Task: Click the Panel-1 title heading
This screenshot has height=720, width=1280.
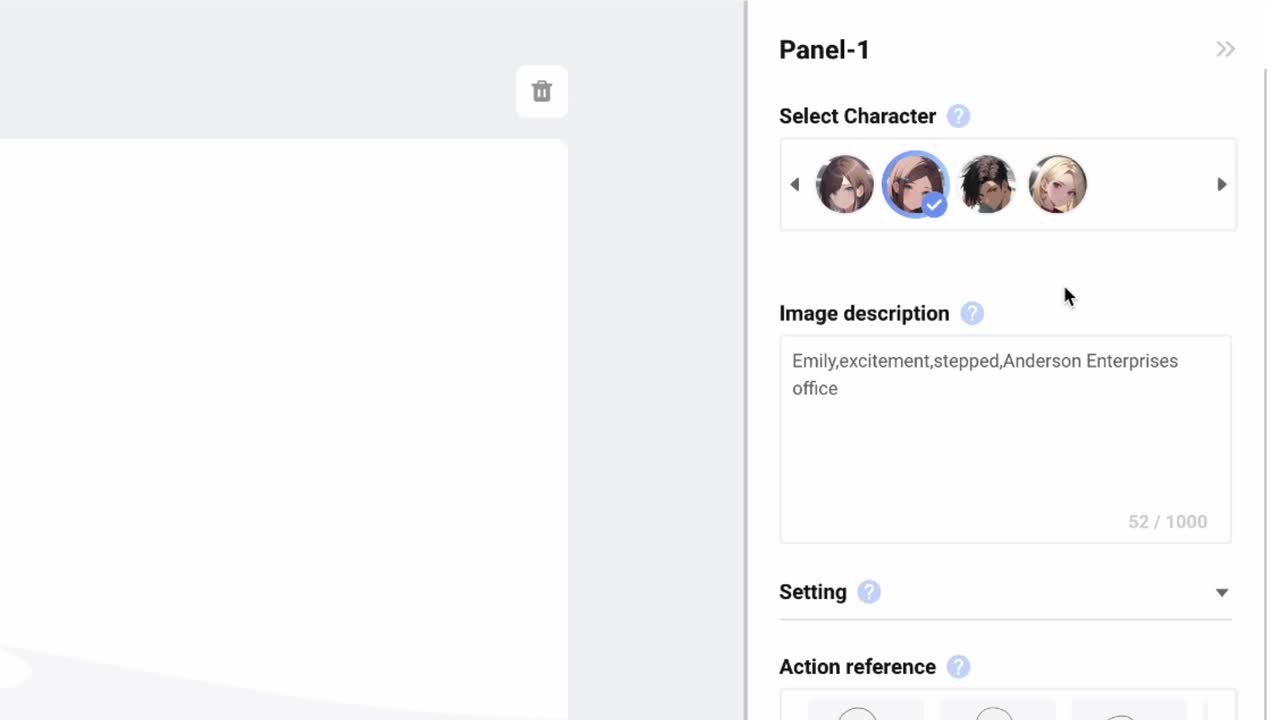Action: coord(824,50)
